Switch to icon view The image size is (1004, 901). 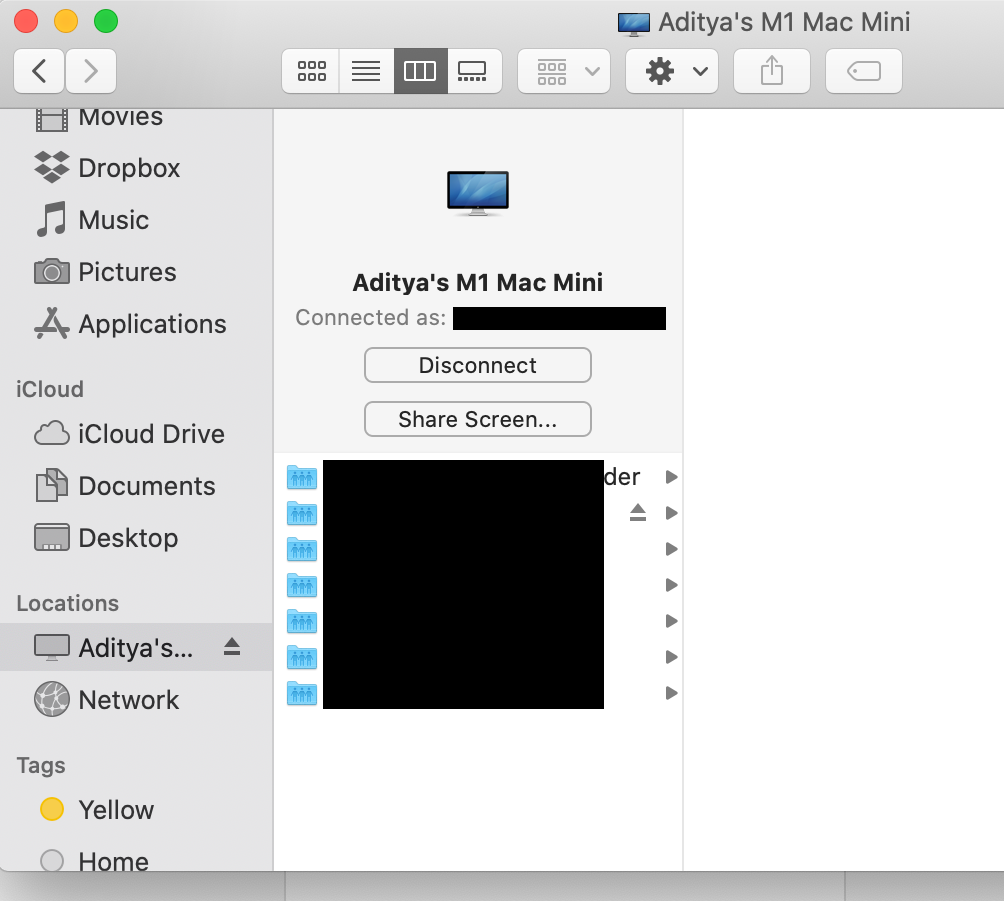311,71
